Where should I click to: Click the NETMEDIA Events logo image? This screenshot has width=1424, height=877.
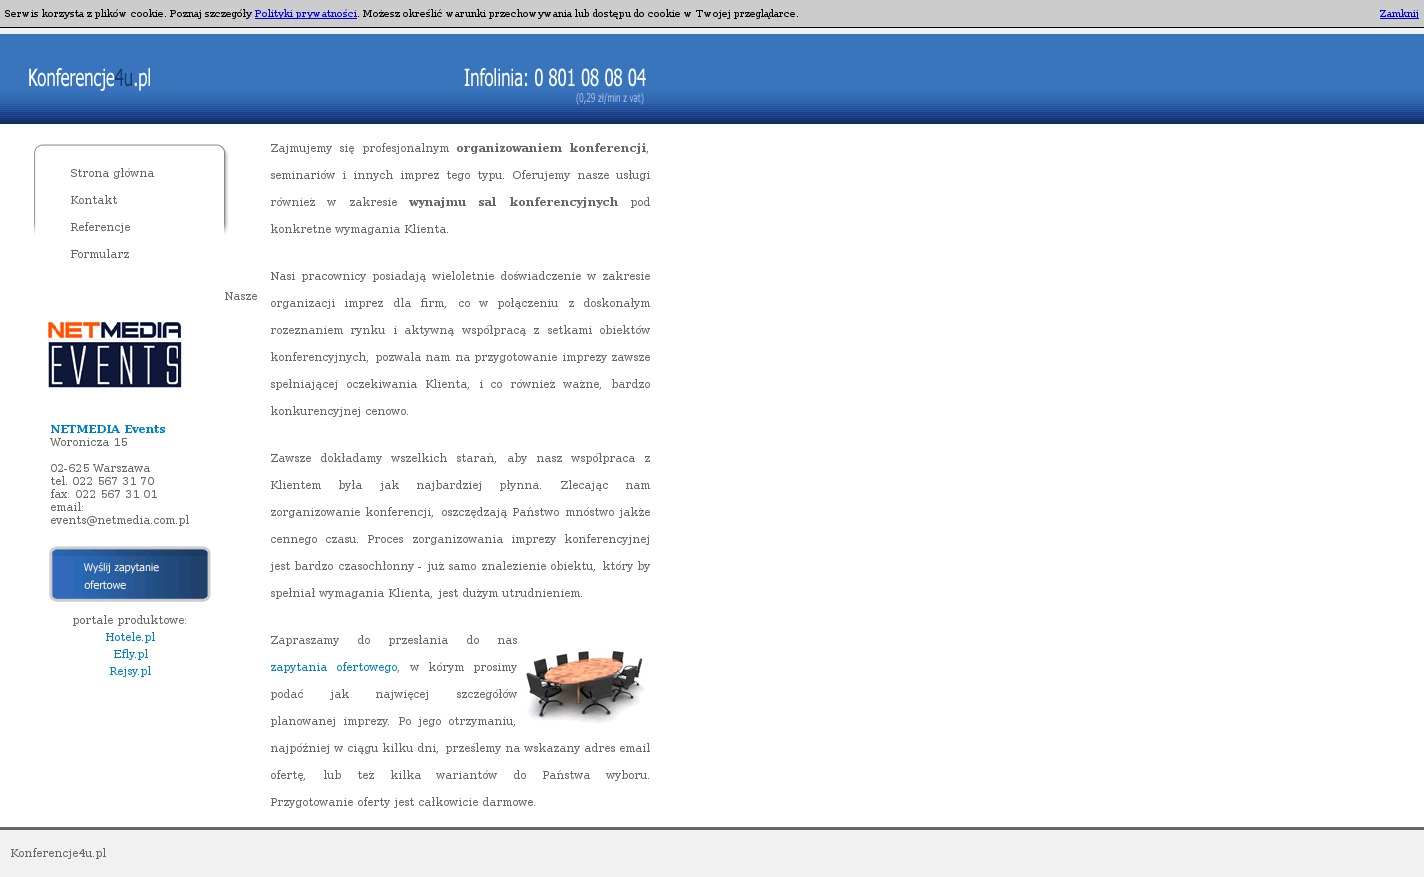click(115, 355)
